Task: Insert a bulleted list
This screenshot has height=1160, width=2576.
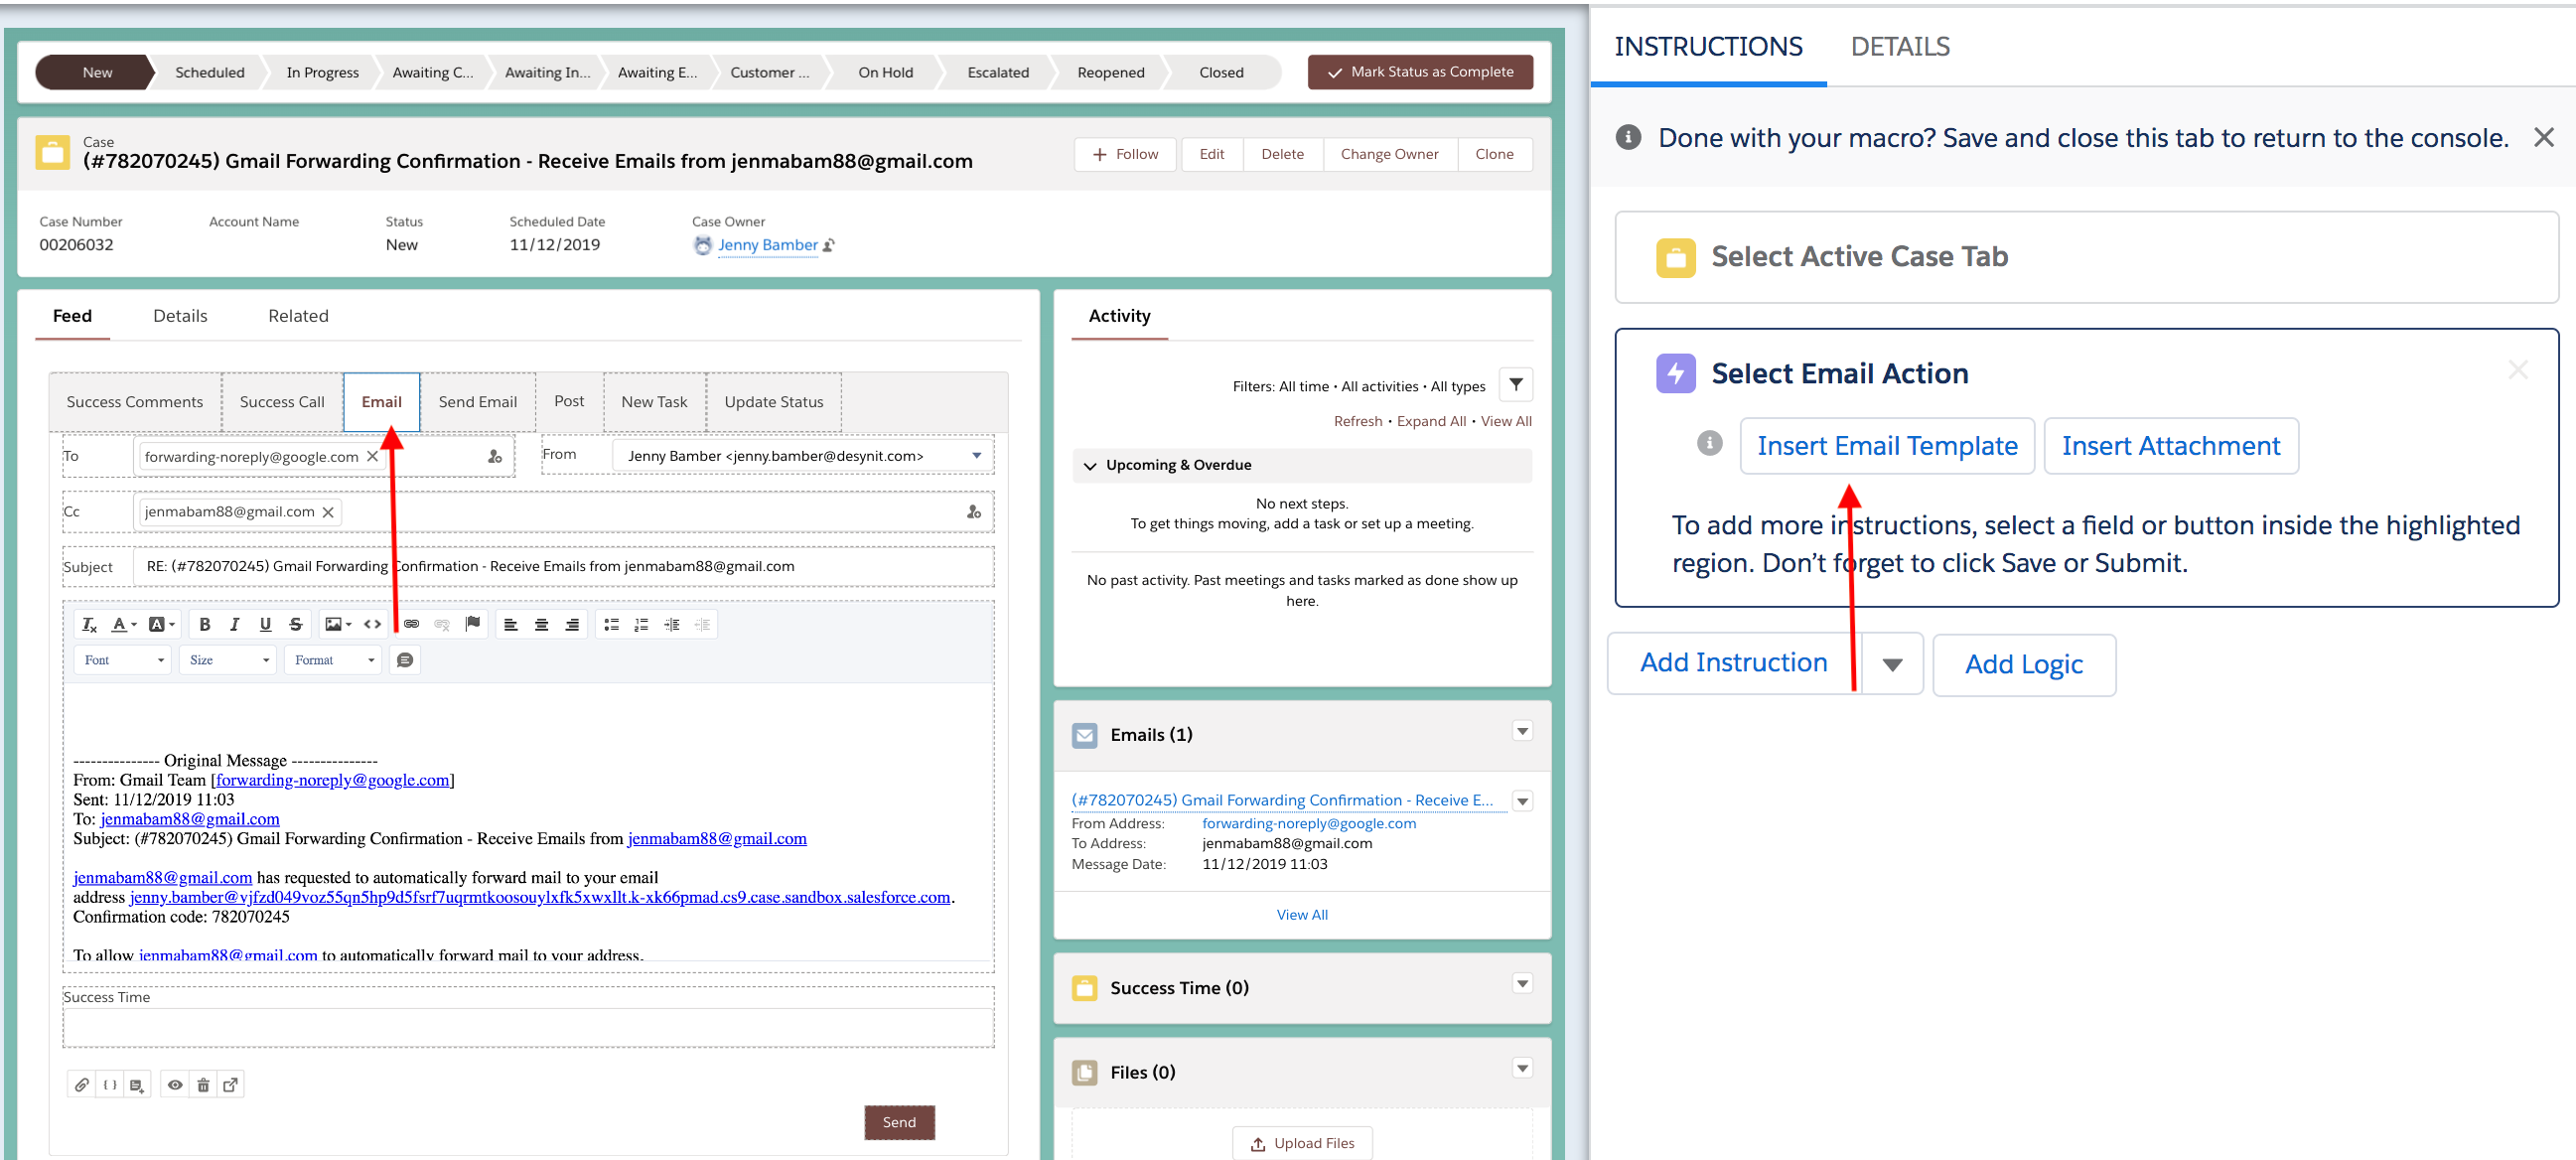Action: pyautogui.click(x=611, y=625)
